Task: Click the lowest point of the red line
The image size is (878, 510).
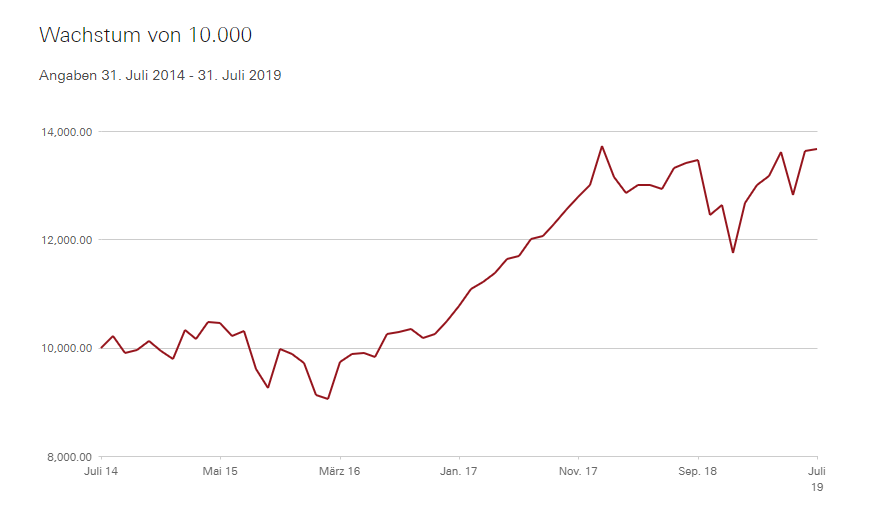Action: click(x=328, y=399)
